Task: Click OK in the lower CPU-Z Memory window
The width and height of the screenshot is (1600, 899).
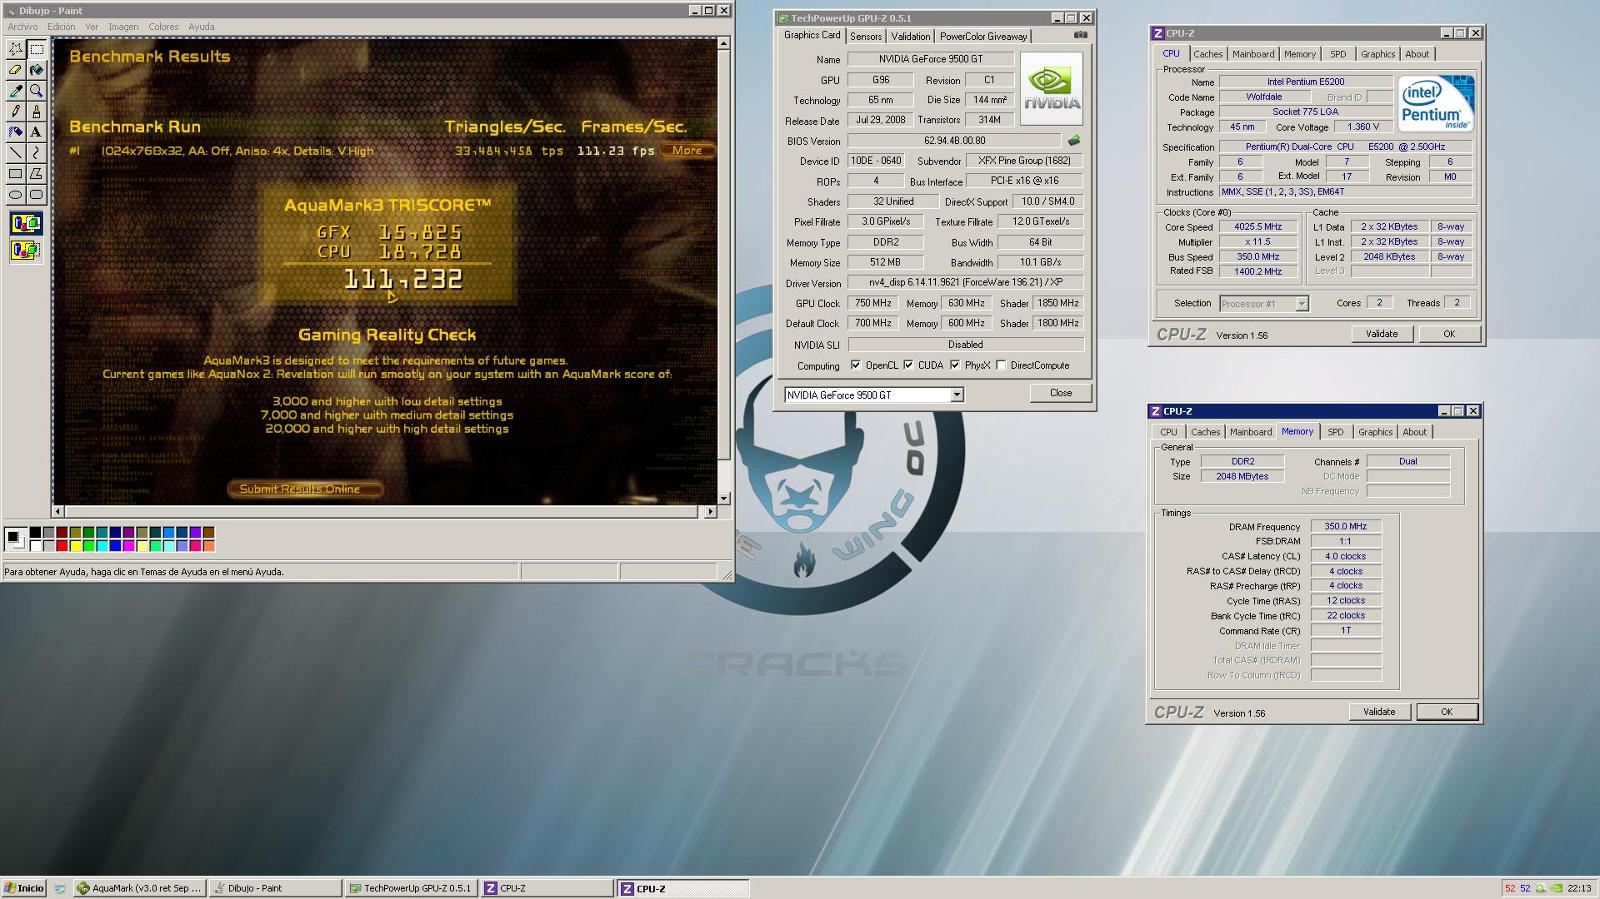Action: pyautogui.click(x=1446, y=712)
